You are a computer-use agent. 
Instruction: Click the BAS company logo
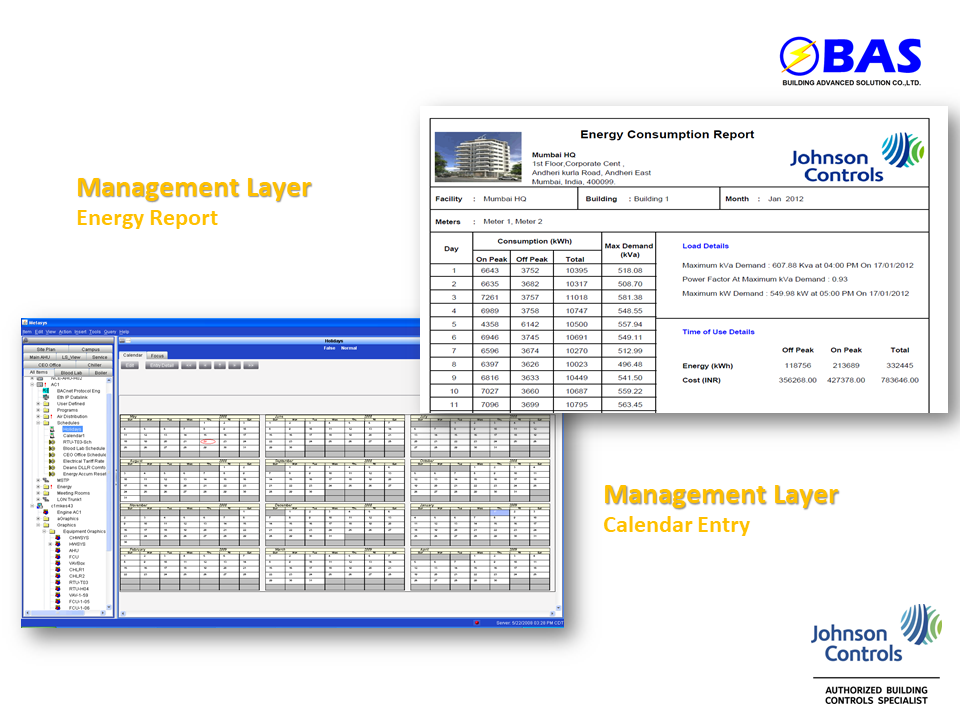851,62
